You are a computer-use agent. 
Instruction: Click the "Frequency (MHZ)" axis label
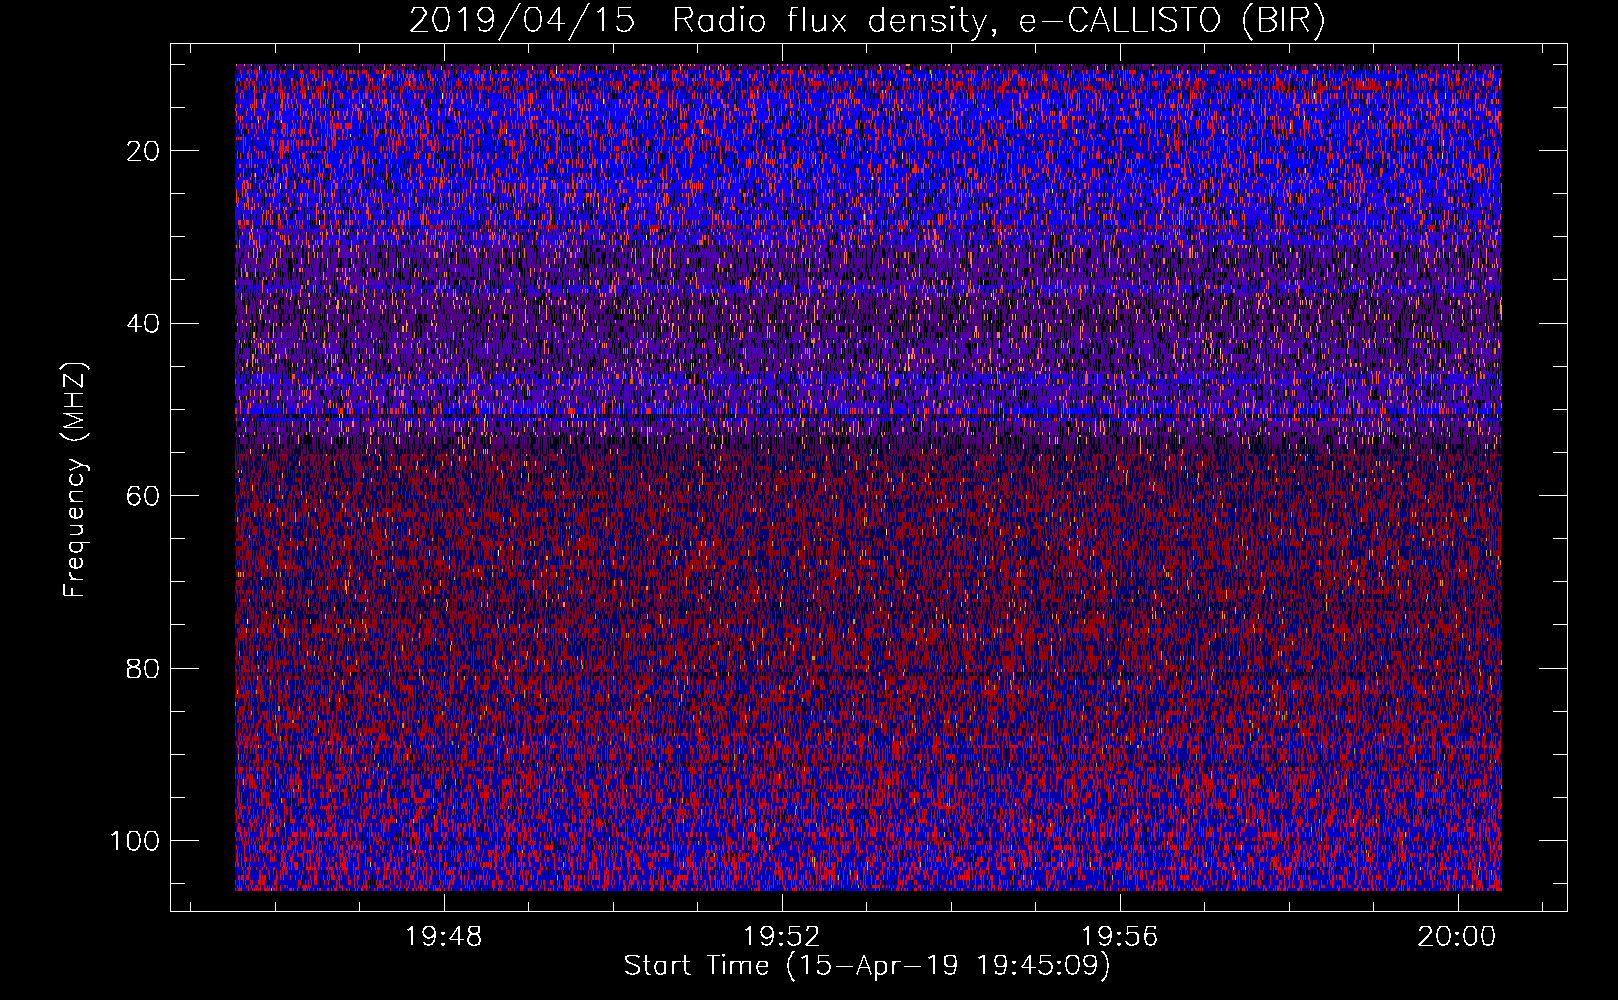coord(75,480)
